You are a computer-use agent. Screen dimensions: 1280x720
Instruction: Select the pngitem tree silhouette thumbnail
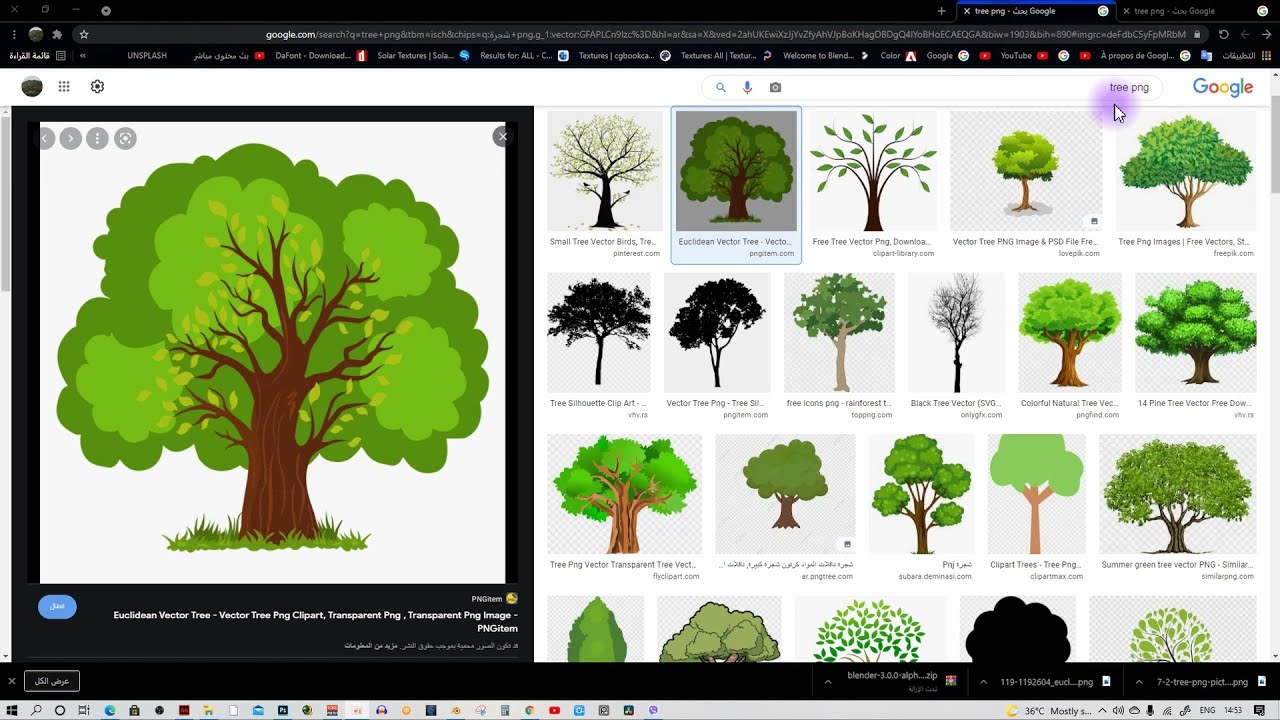(x=717, y=333)
